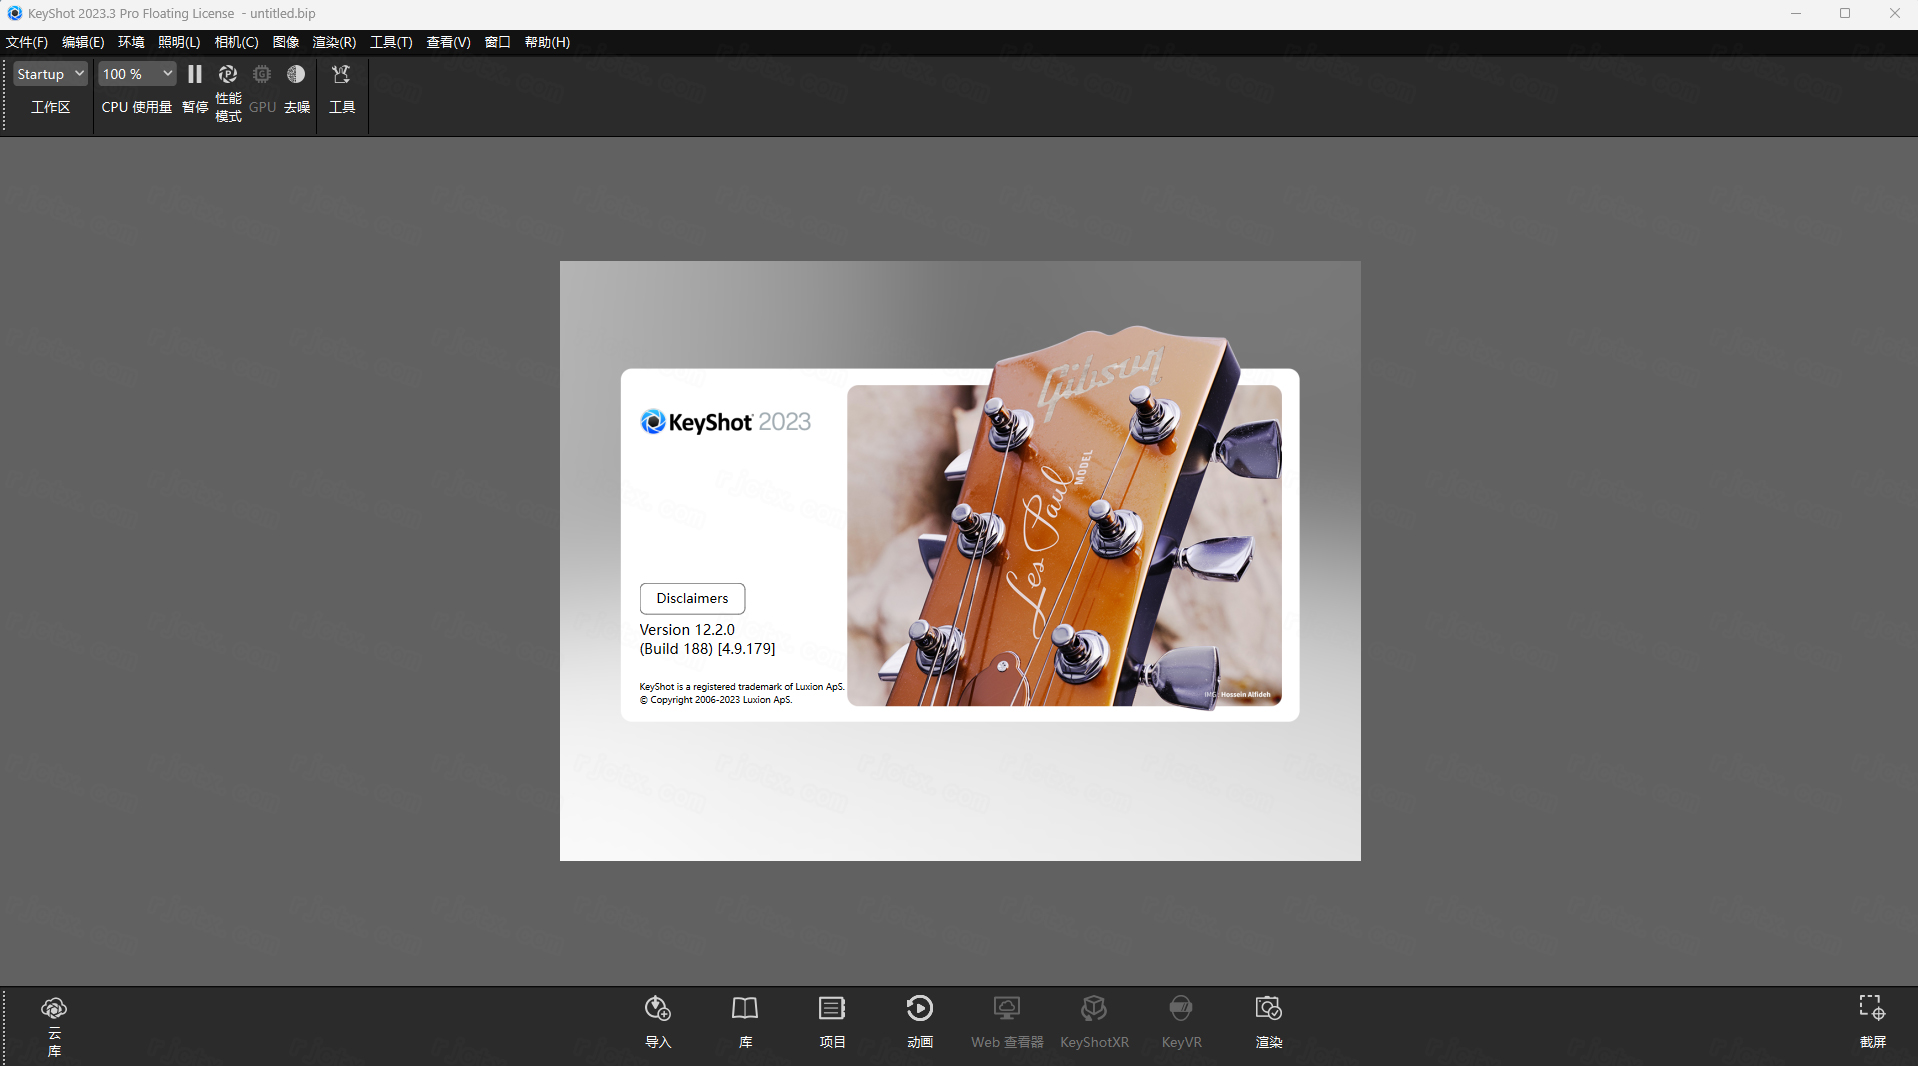The image size is (1918, 1066).
Task: Open the 工具(T) menu
Action: (391, 42)
